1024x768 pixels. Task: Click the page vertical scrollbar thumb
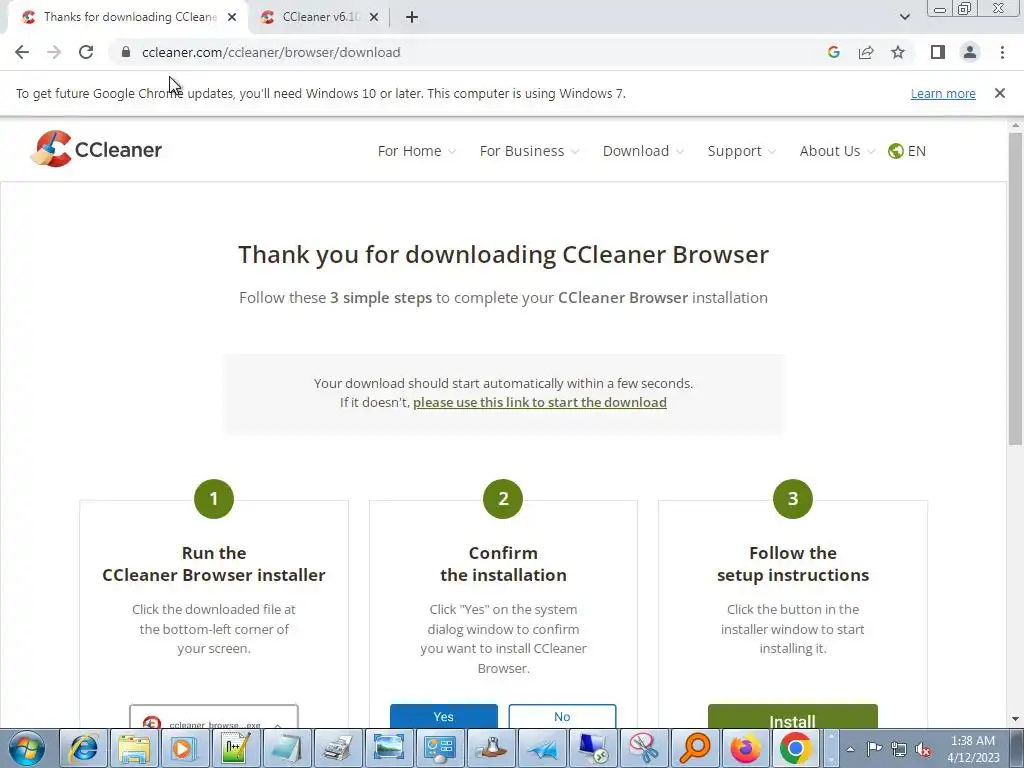pyautogui.click(x=1015, y=289)
